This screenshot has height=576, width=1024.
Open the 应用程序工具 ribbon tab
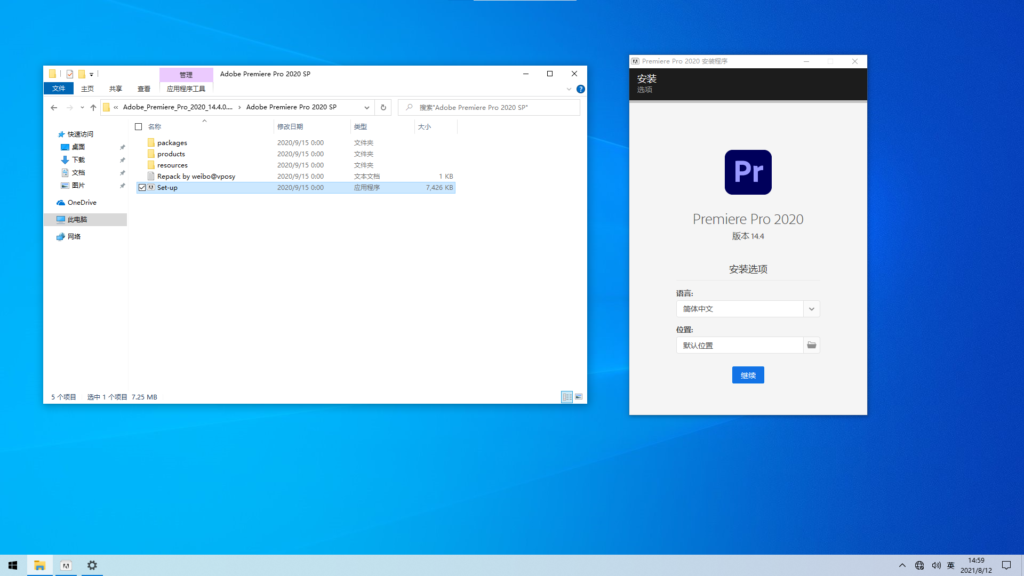tap(185, 89)
